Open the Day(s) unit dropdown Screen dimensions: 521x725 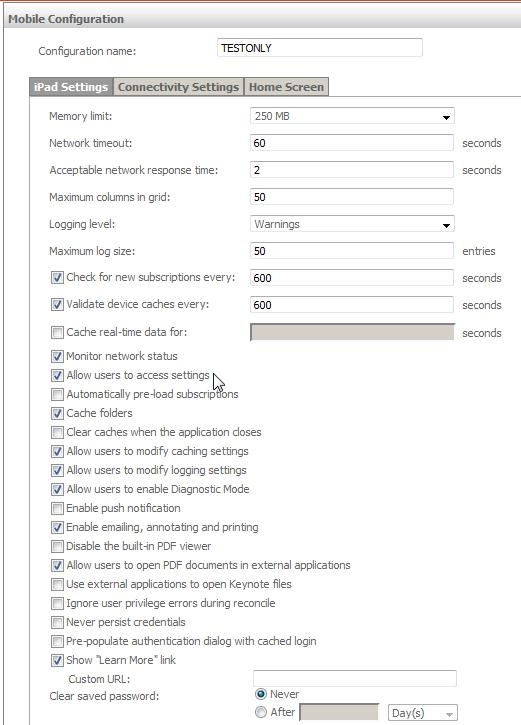[423, 713]
